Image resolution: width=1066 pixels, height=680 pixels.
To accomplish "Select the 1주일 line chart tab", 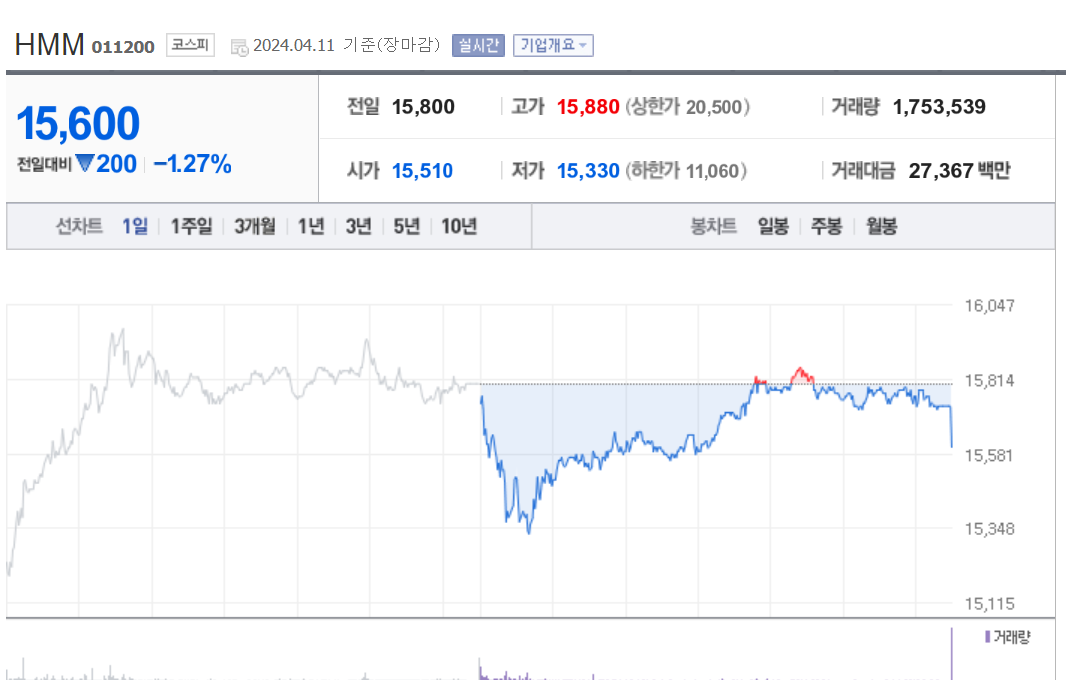I will pyautogui.click(x=191, y=226).
